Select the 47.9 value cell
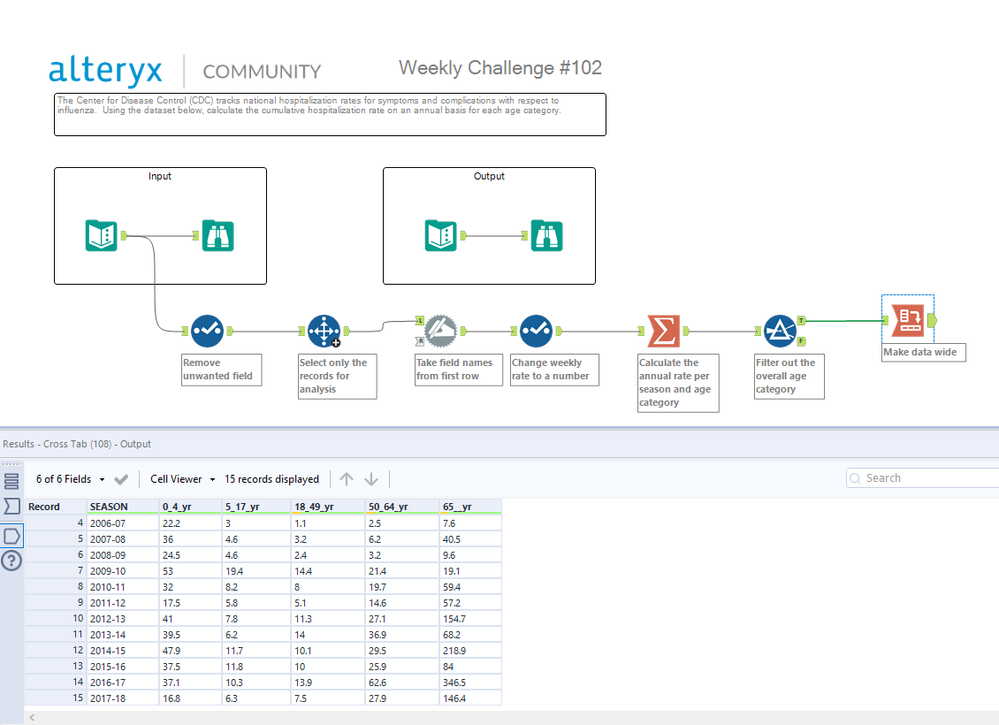The width and height of the screenshot is (999, 725). click(190, 650)
